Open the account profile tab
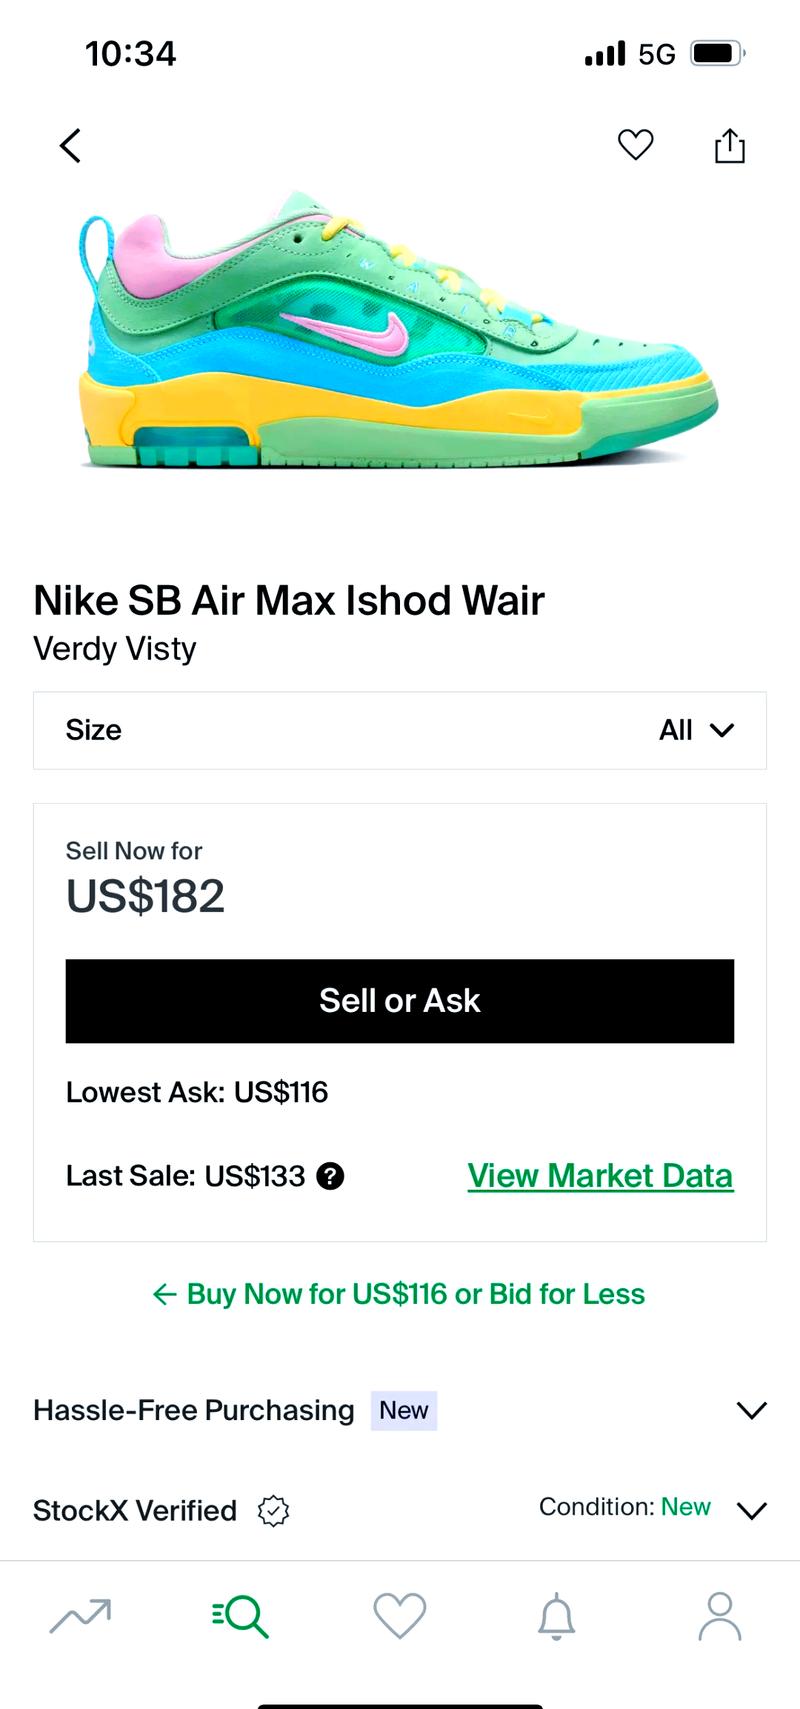Image resolution: width=800 pixels, height=1709 pixels. click(720, 1616)
